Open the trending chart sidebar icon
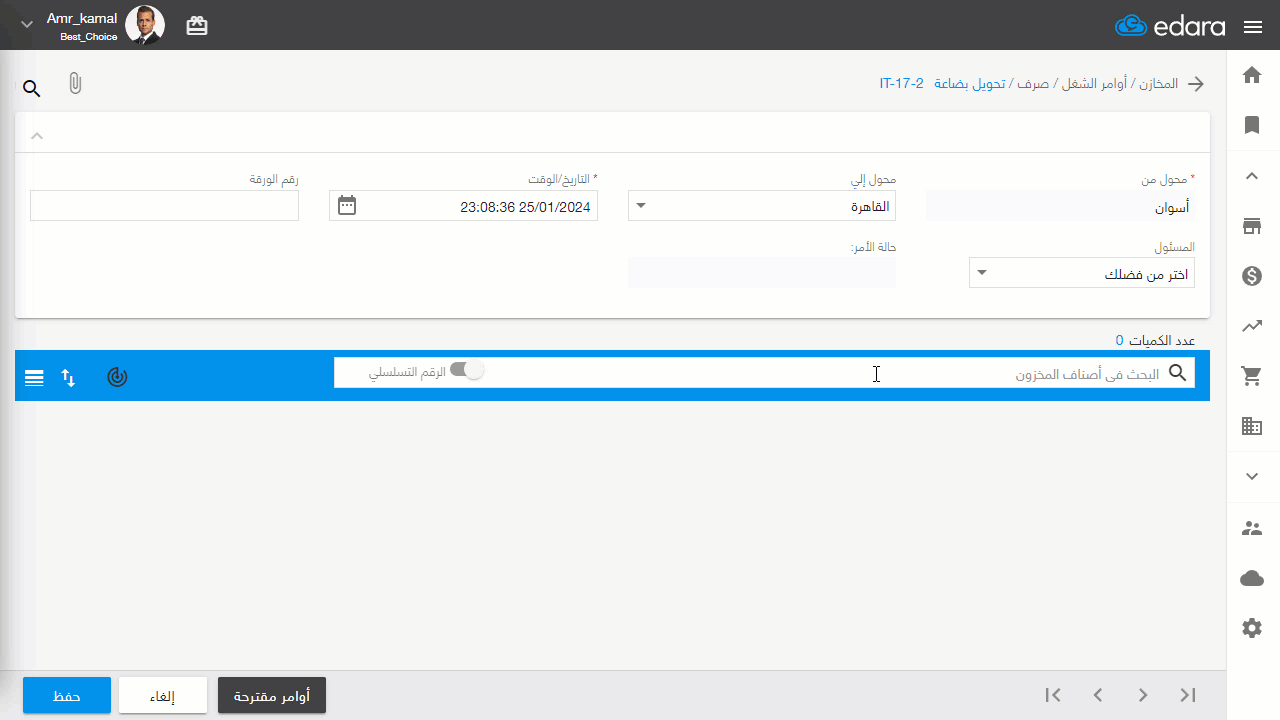Image resolution: width=1280 pixels, height=720 pixels. click(x=1252, y=326)
